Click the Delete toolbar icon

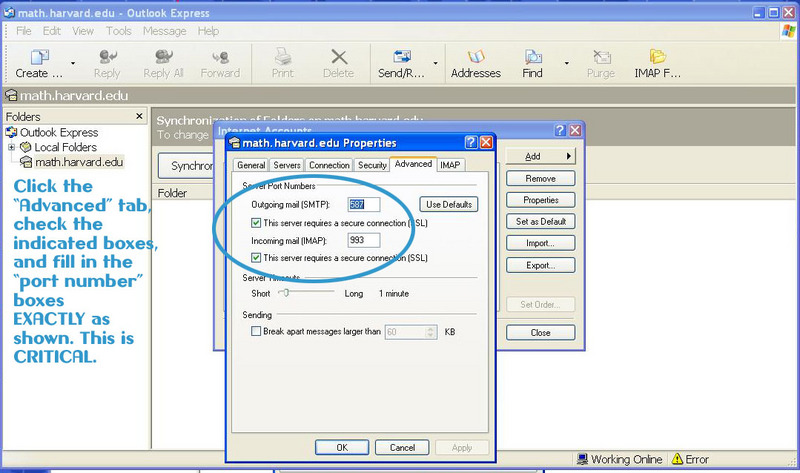click(338, 59)
